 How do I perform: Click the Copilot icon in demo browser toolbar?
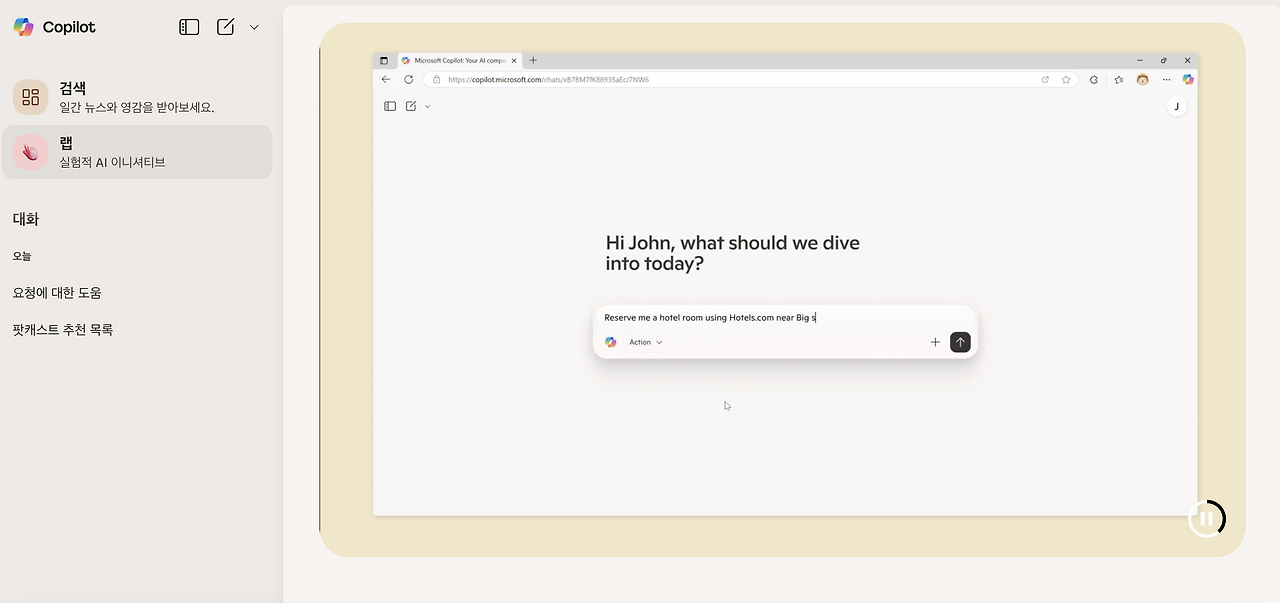tap(1188, 79)
